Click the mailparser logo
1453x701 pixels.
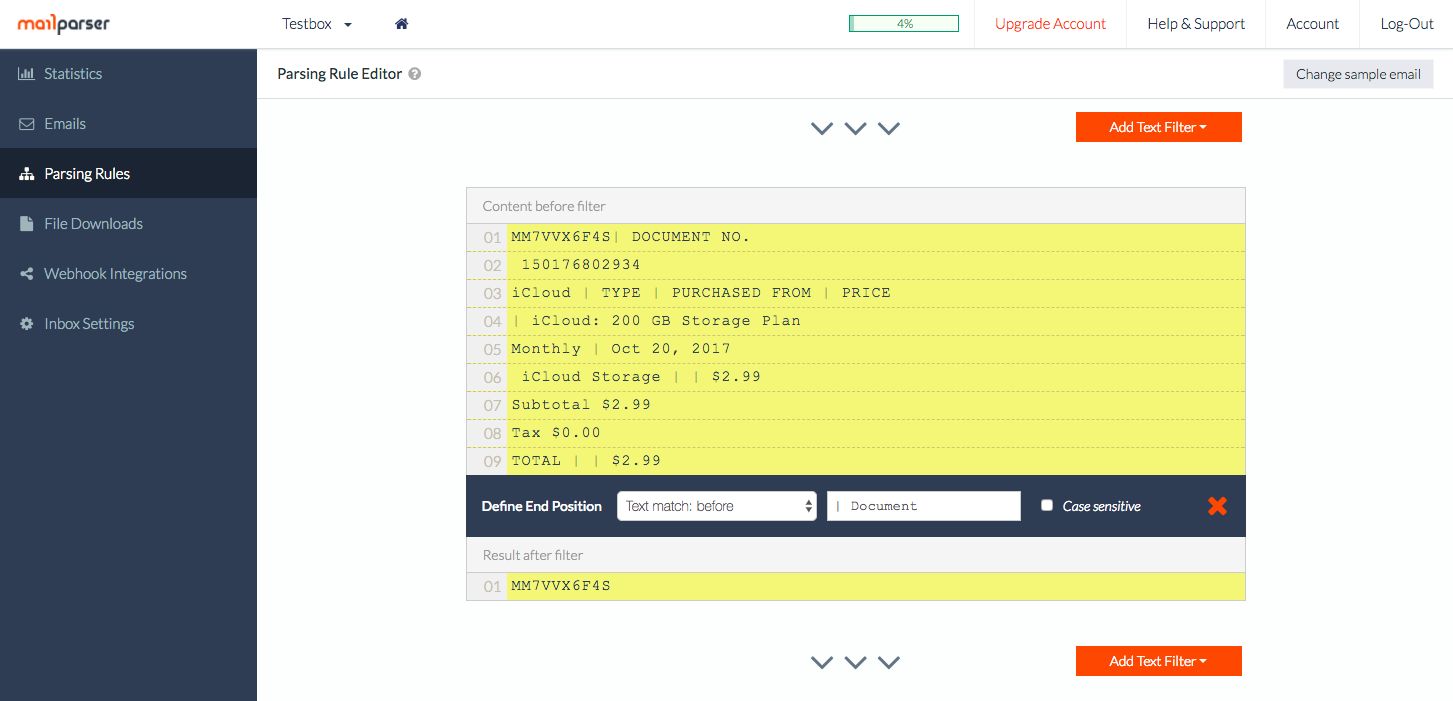pos(64,24)
